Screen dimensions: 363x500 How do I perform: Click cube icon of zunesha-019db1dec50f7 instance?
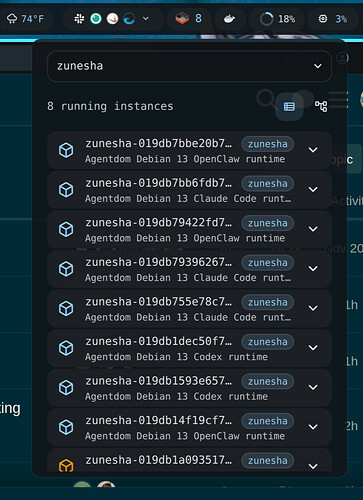[66, 348]
